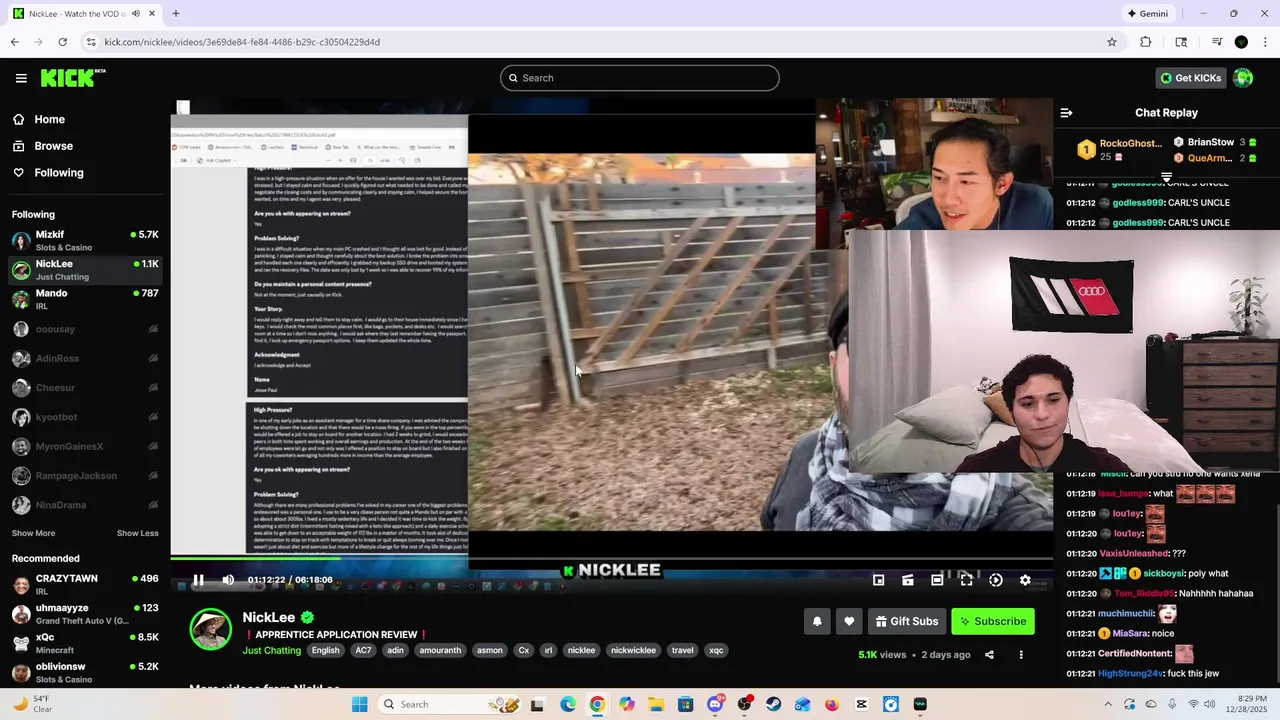The height and width of the screenshot is (720, 1280).
Task: Open xQC recommended channel
Action: (85, 643)
